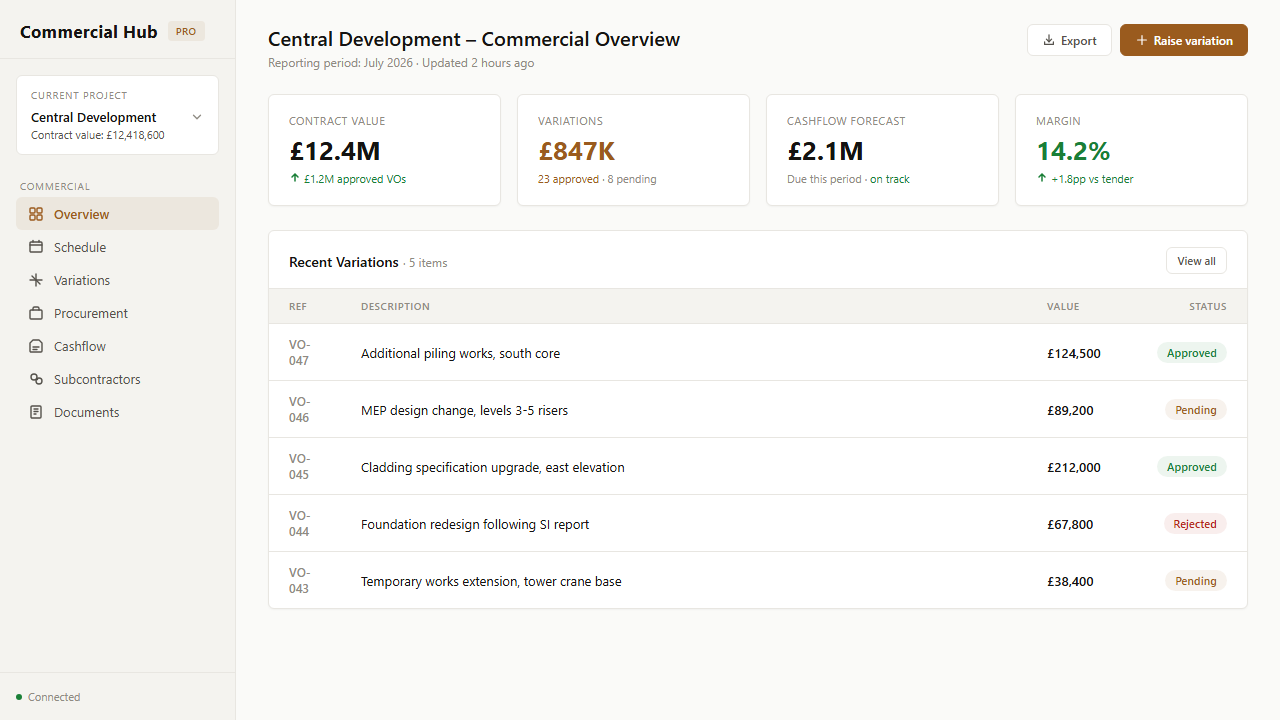Image resolution: width=1280 pixels, height=720 pixels.
Task: Click the Variations asterisk icon
Action: click(x=36, y=280)
